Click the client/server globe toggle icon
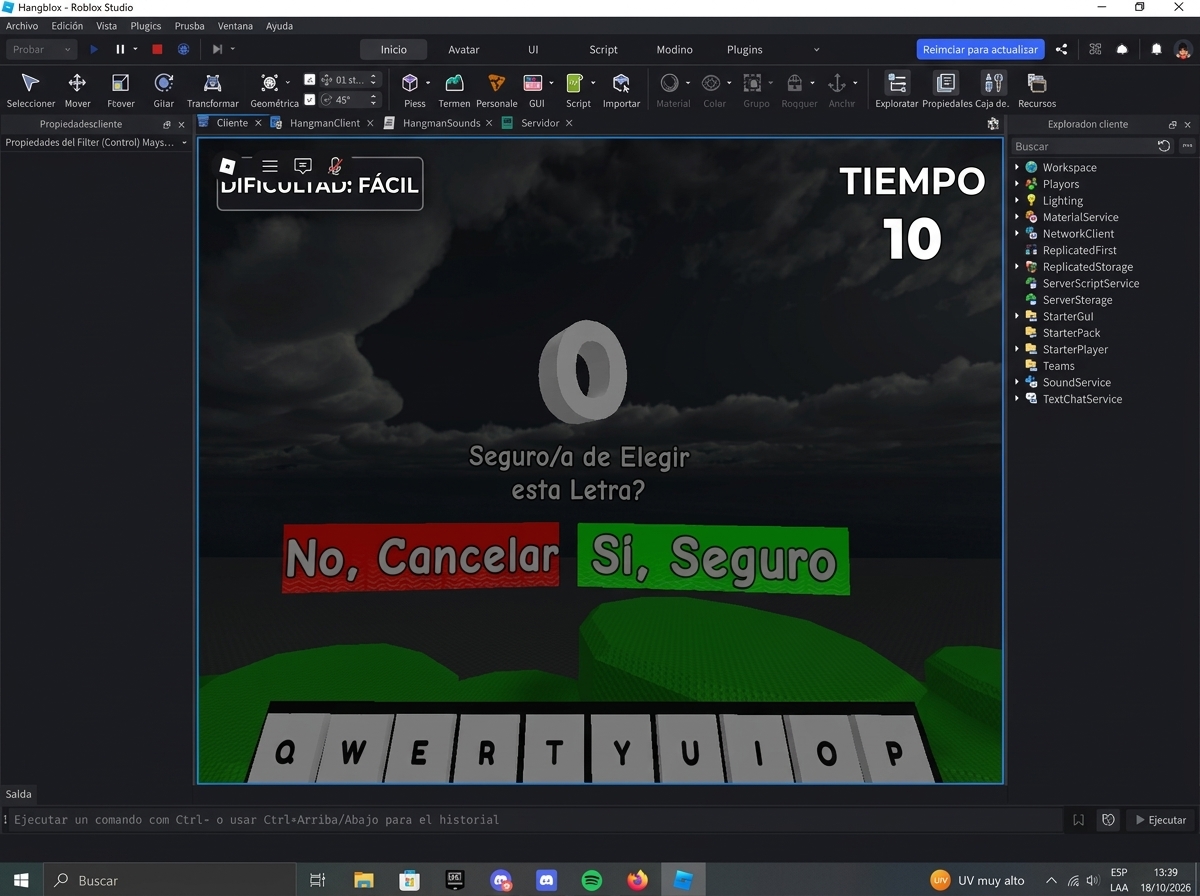 [183, 49]
